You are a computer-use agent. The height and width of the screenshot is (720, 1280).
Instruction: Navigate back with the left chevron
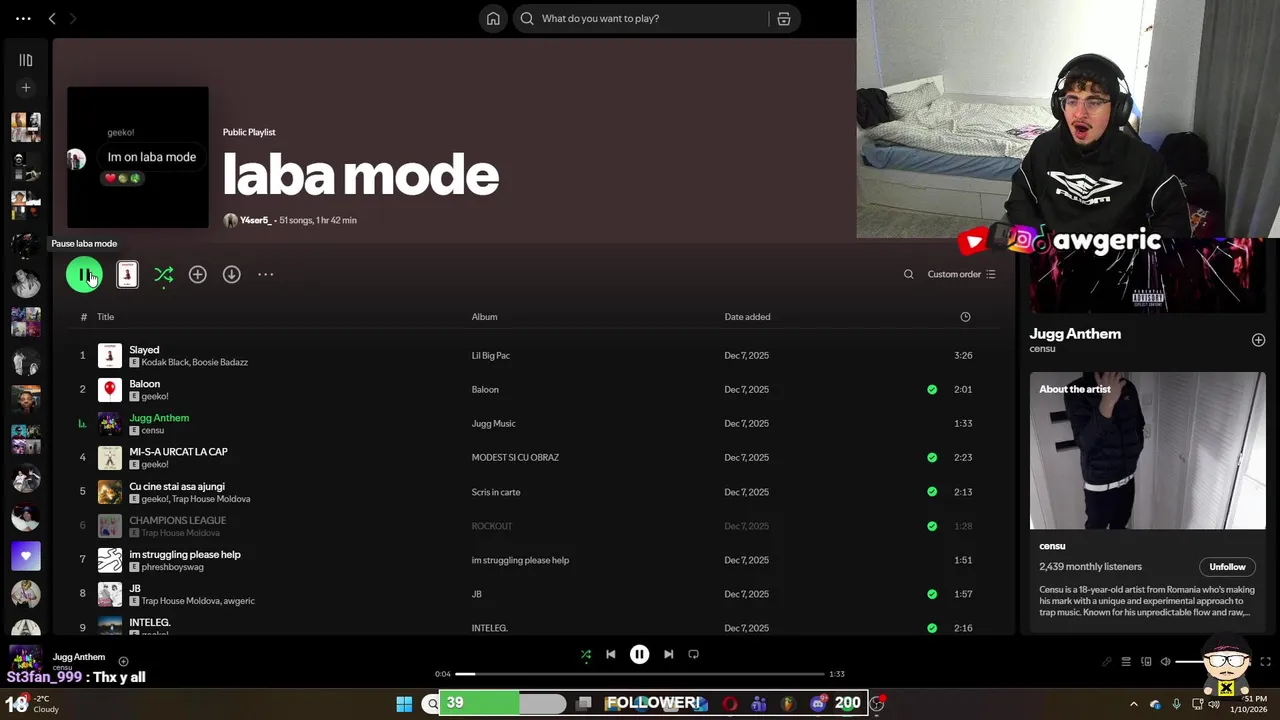52,18
